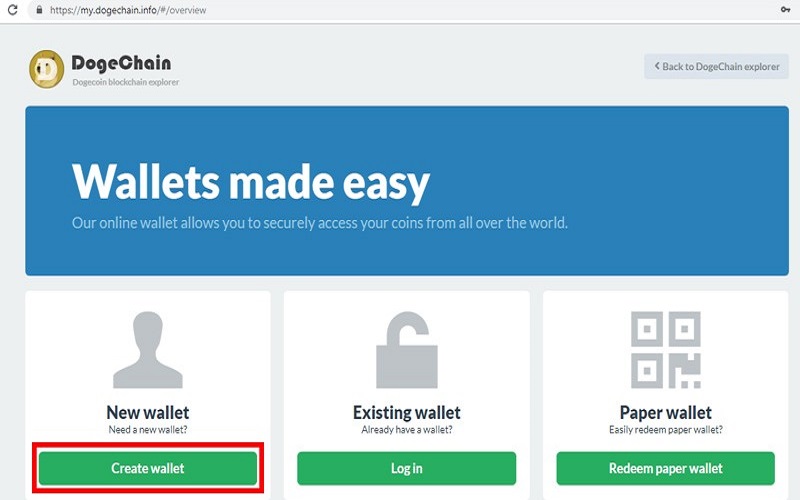Click the Dogecoin logo coin image
The width and height of the screenshot is (800, 500).
pos(46,69)
